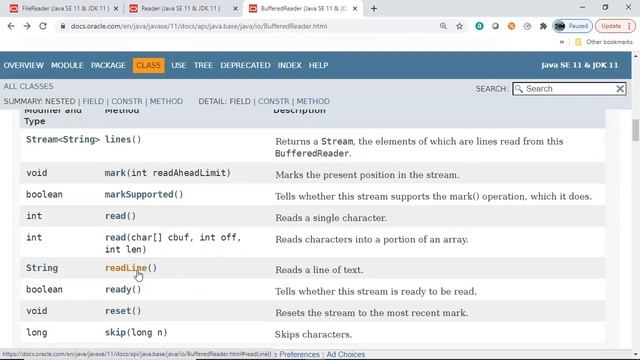
Task: Select the BufferedReader browser tab
Action: [303, 9]
